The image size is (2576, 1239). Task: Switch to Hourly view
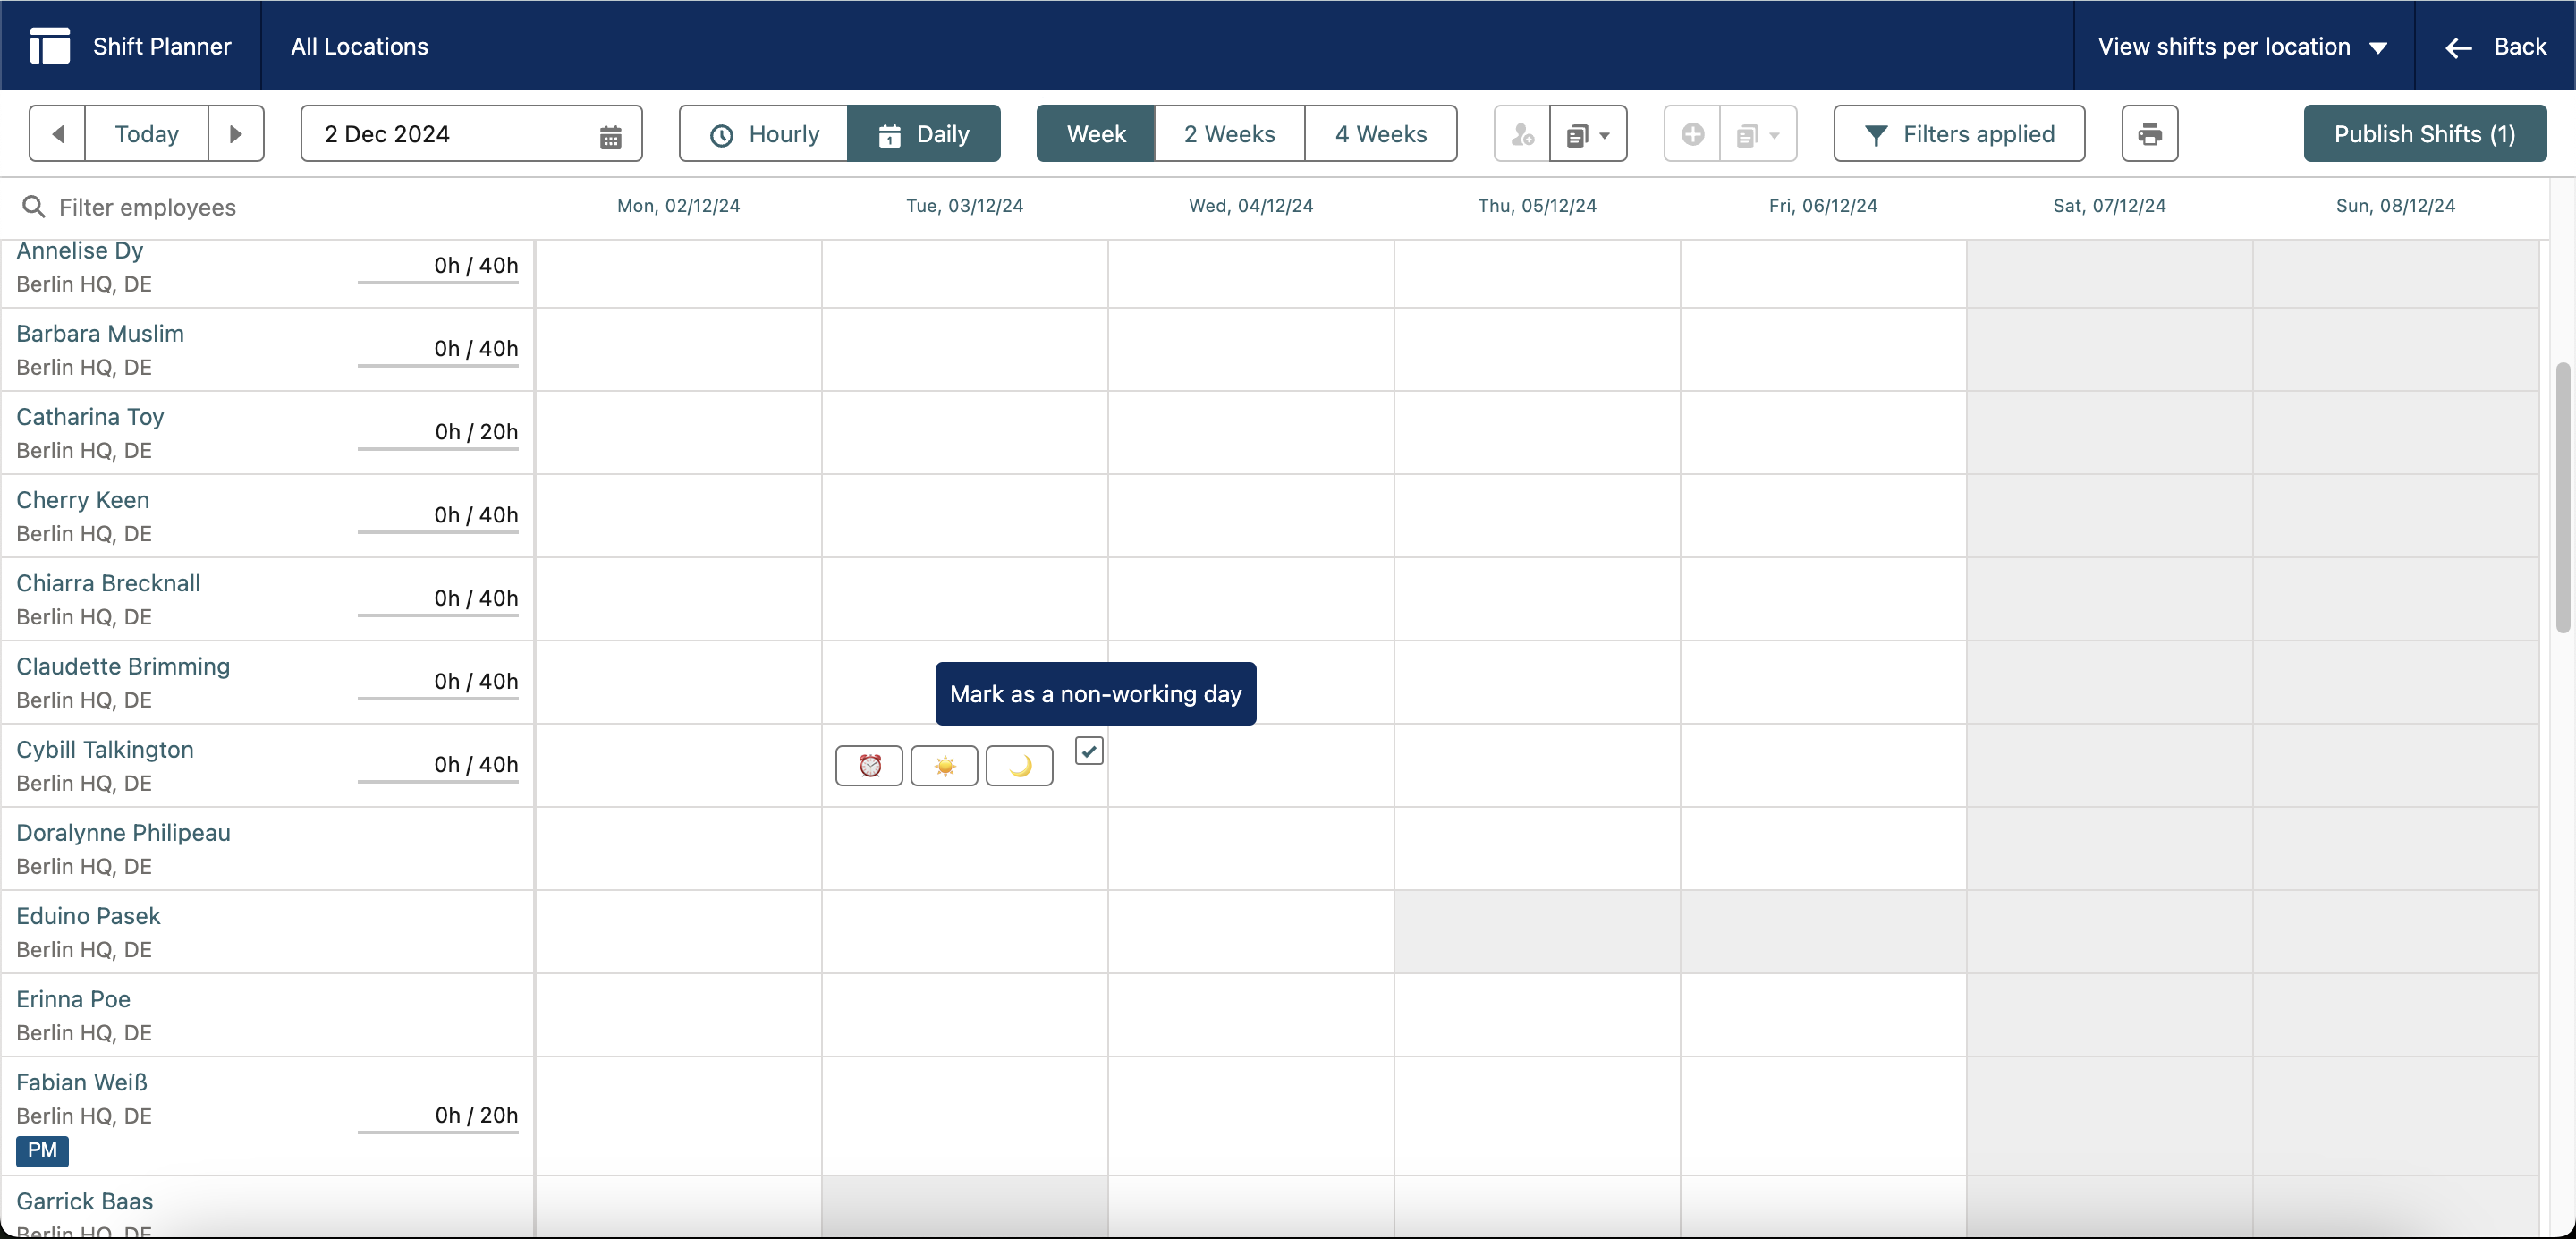(x=763, y=133)
